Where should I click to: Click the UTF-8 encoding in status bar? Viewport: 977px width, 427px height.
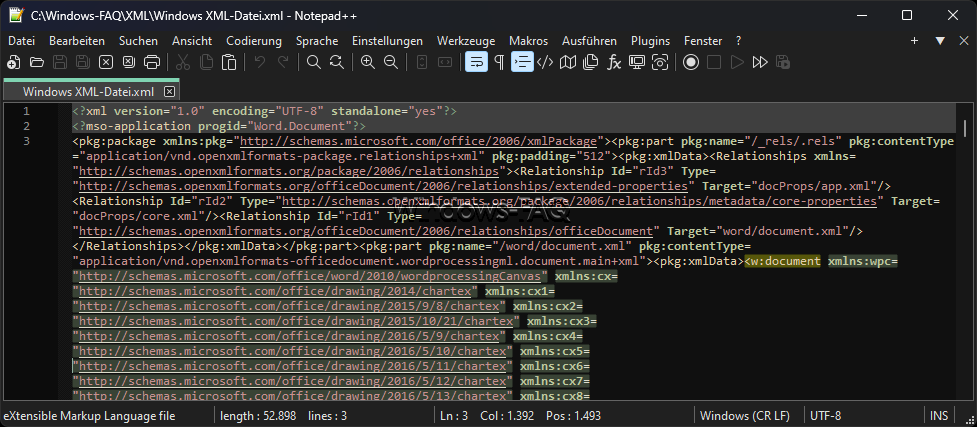[x=826, y=416]
